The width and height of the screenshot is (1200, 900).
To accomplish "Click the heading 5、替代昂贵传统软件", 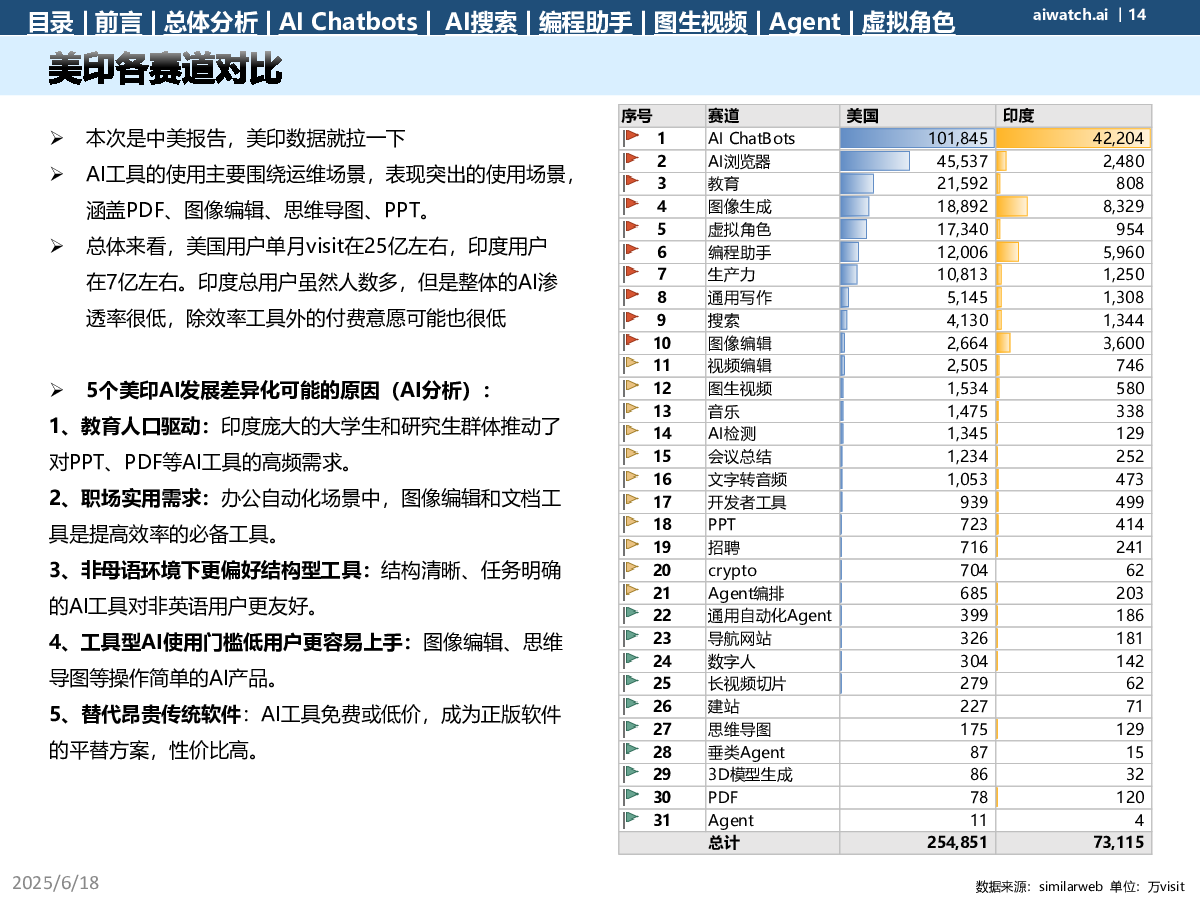I will 146,714.
